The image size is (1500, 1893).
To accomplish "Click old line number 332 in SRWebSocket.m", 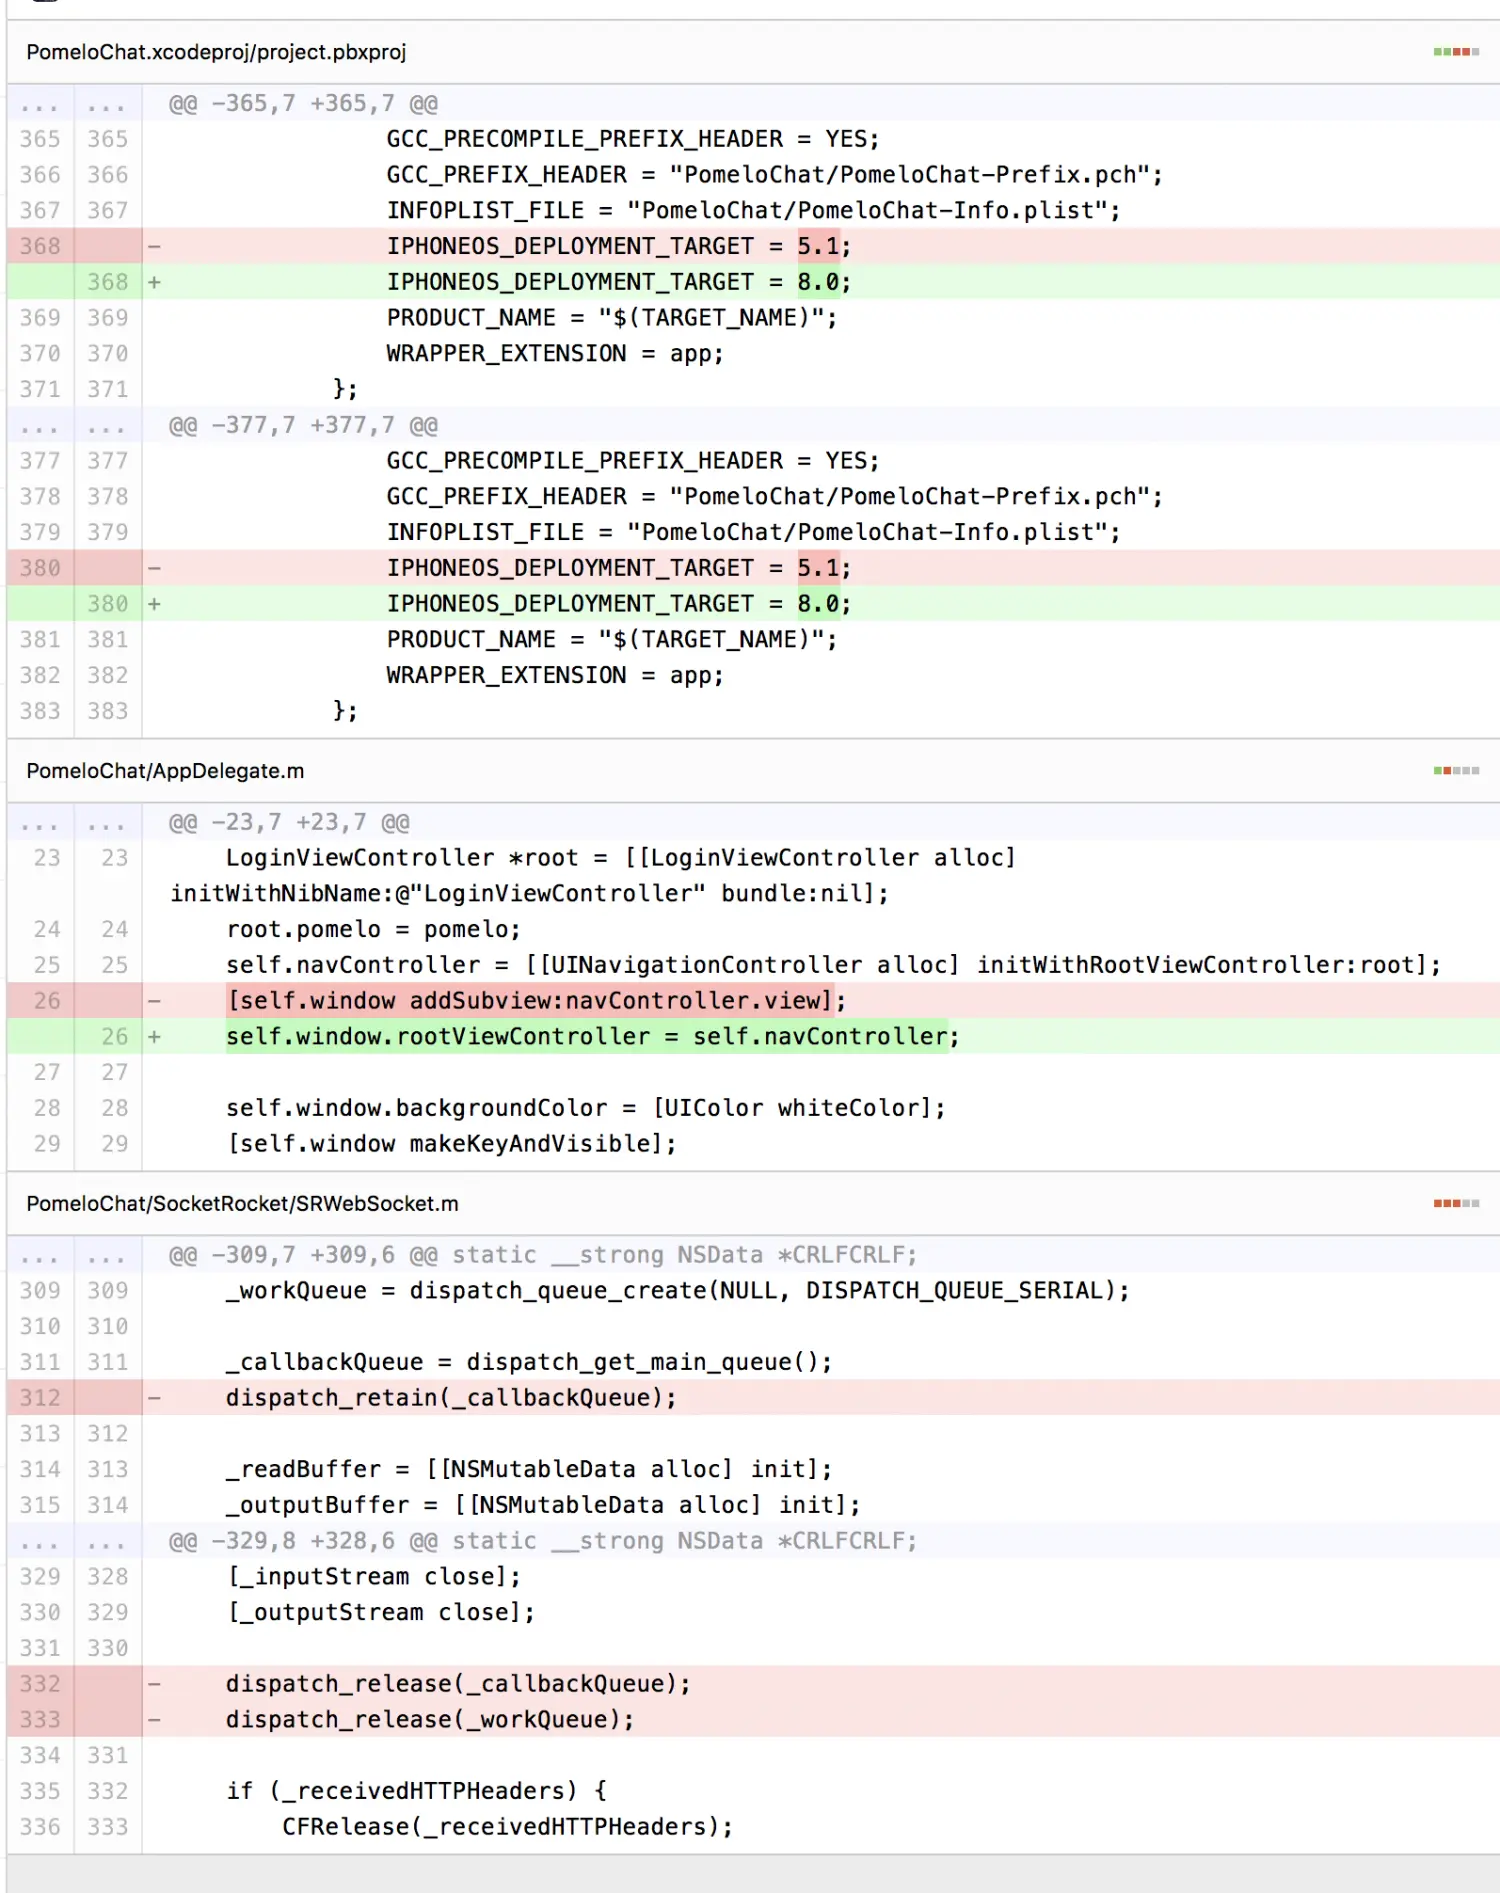I will [x=40, y=1684].
